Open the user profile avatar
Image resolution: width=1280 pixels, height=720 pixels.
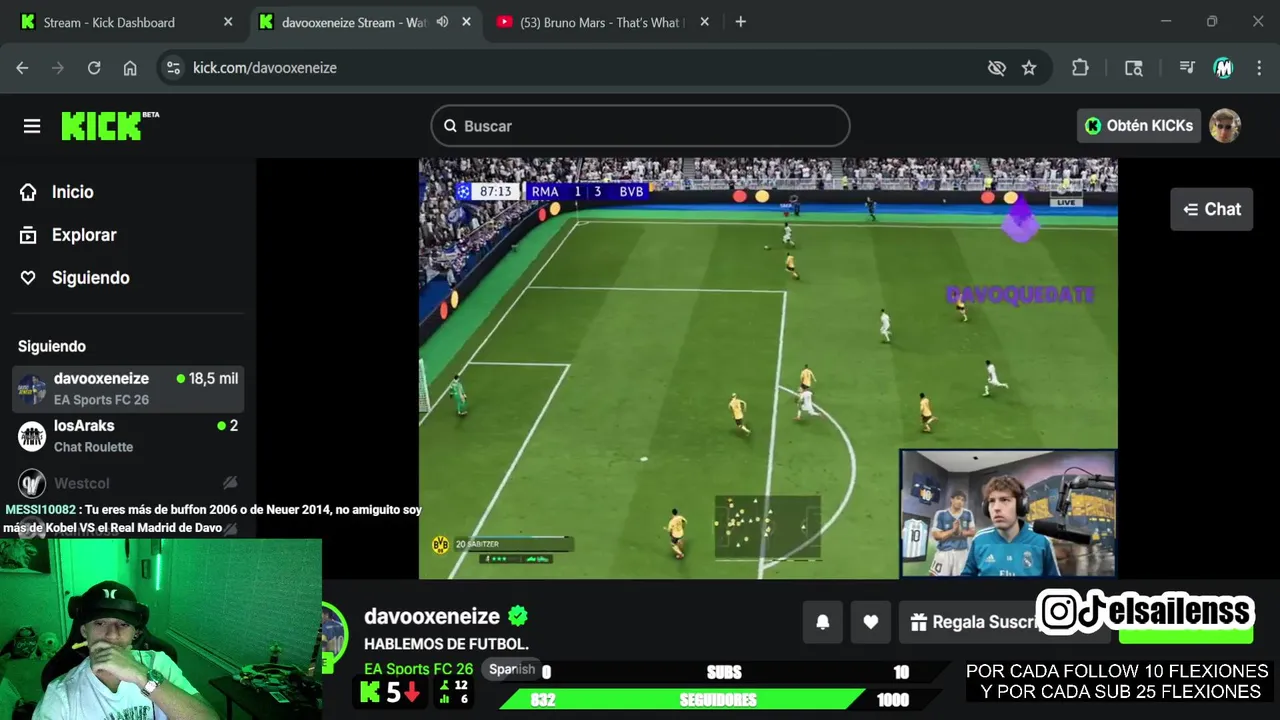(1225, 126)
